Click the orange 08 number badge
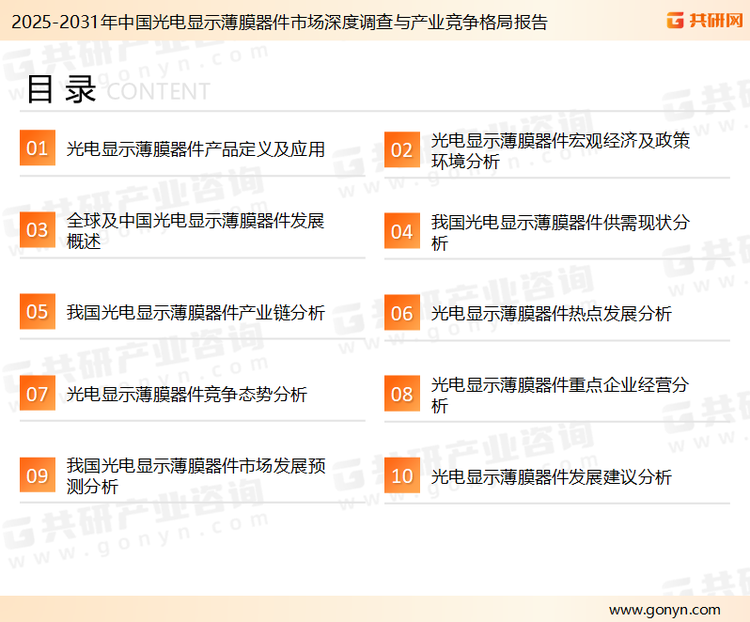The height and width of the screenshot is (622, 750). (x=402, y=394)
